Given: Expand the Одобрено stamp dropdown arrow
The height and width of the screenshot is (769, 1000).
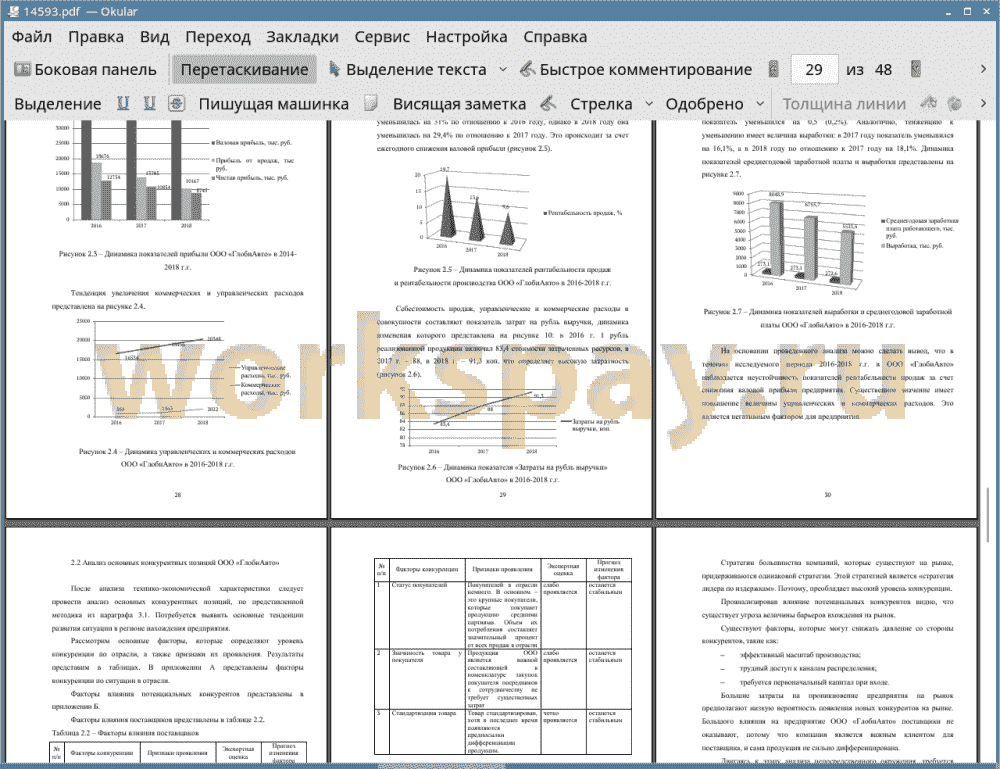Looking at the screenshot, I should click(x=760, y=103).
